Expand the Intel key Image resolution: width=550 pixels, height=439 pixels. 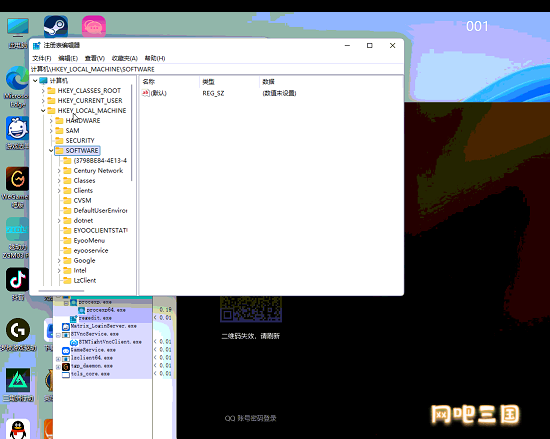[x=59, y=271]
